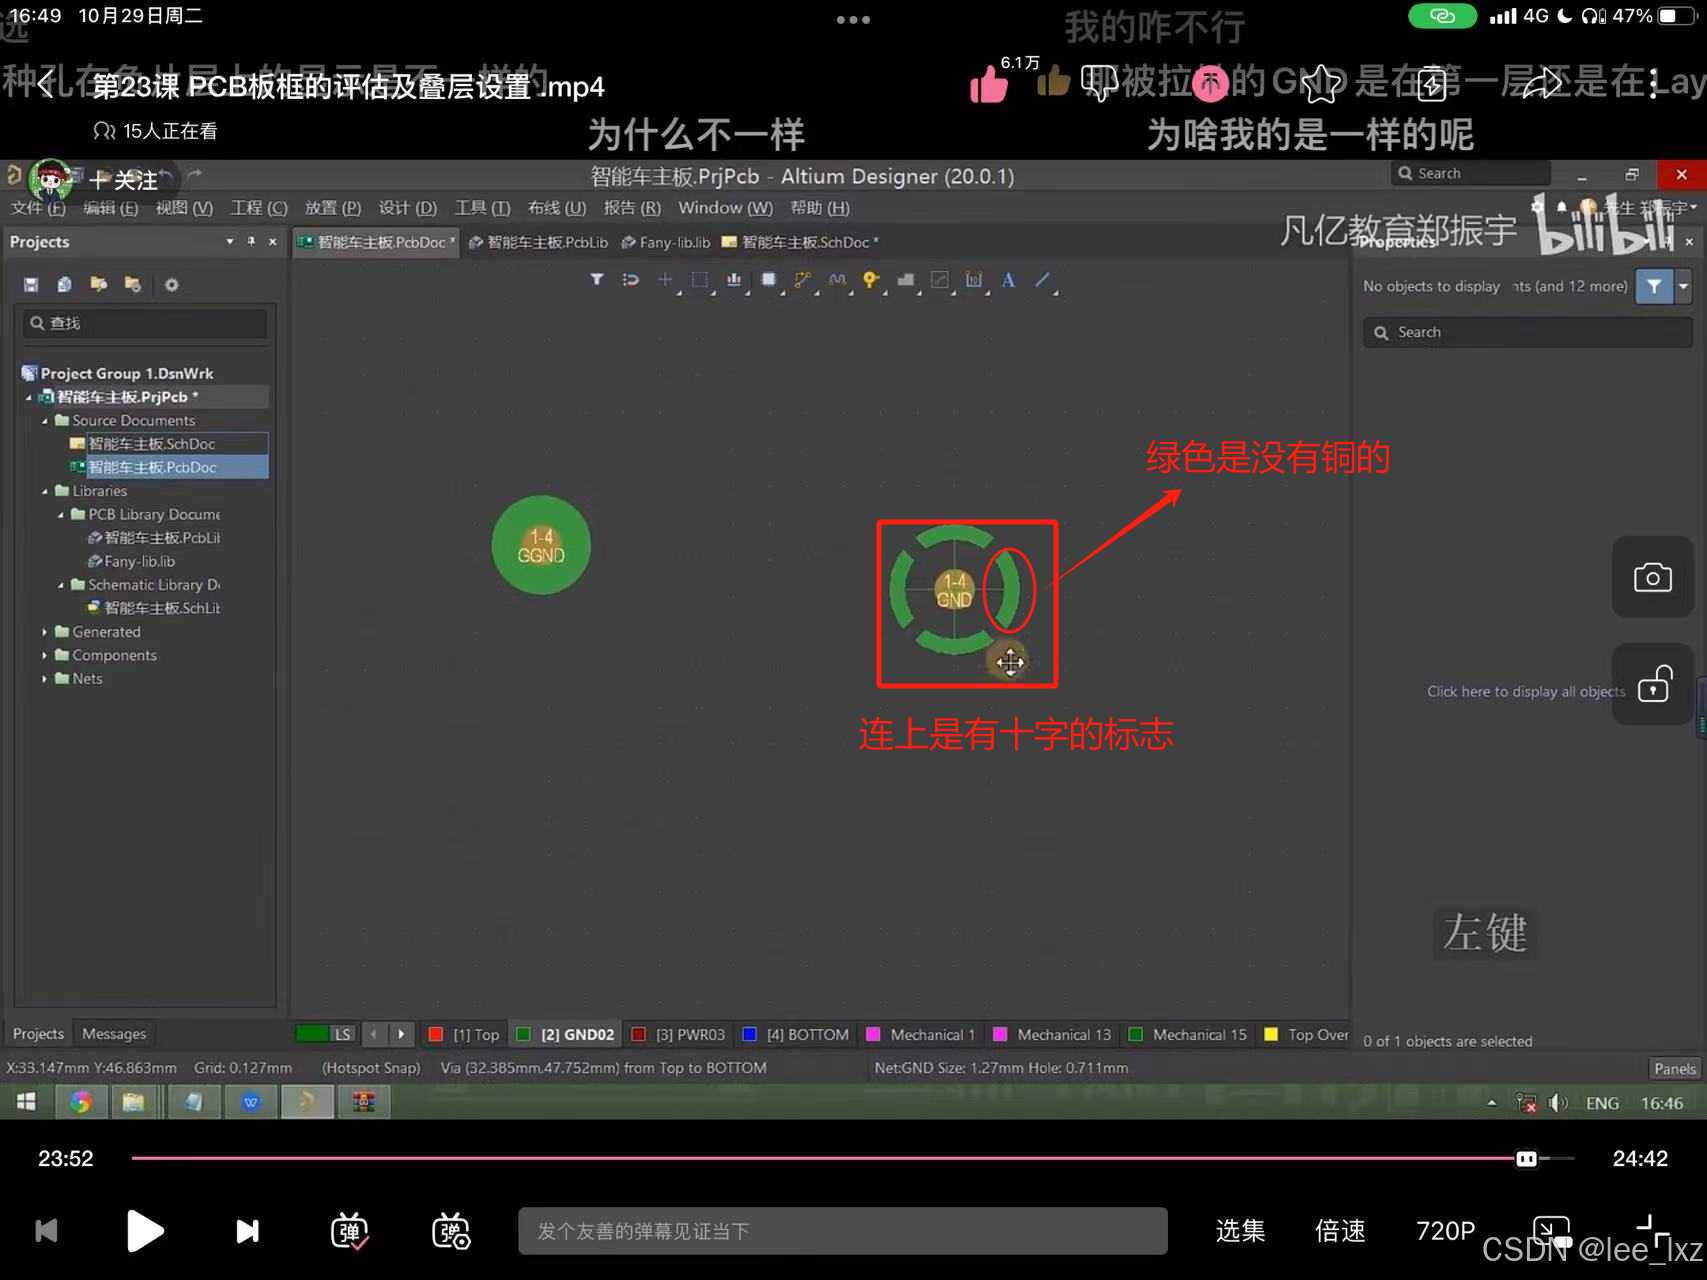1707x1280 pixels.
Task: Click the speaker volume tray icon
Action: click(1558, 1103)
